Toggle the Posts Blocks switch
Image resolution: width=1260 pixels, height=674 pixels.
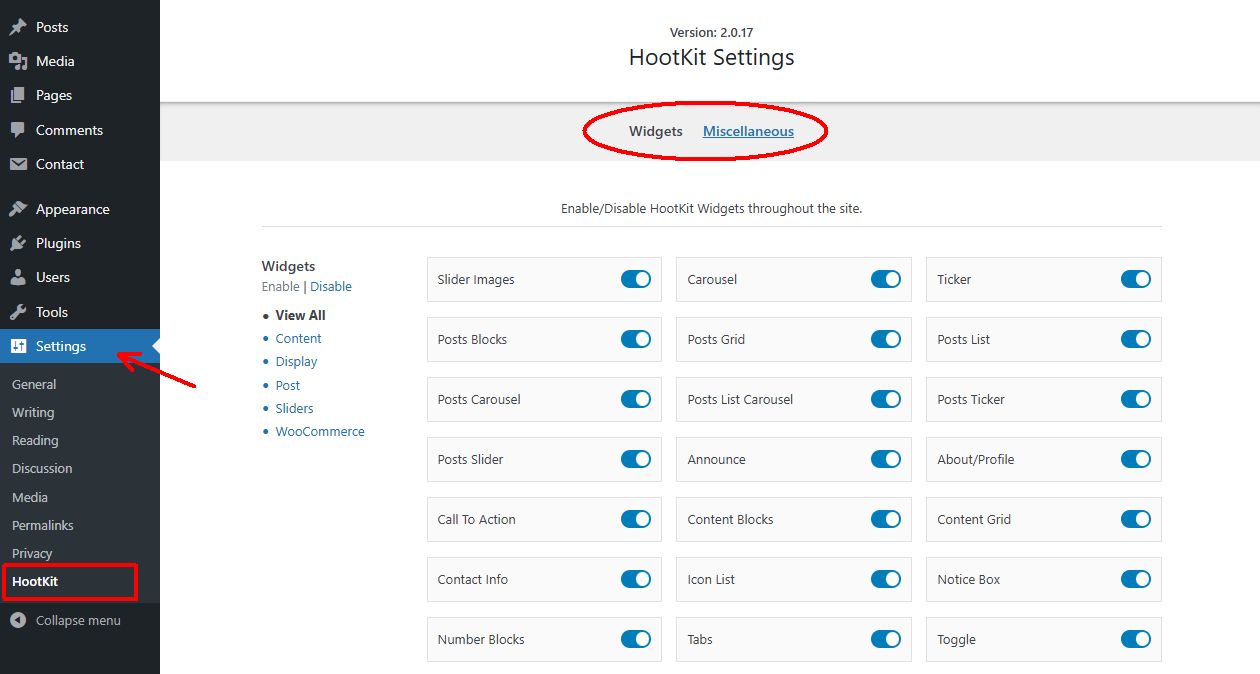636,339
